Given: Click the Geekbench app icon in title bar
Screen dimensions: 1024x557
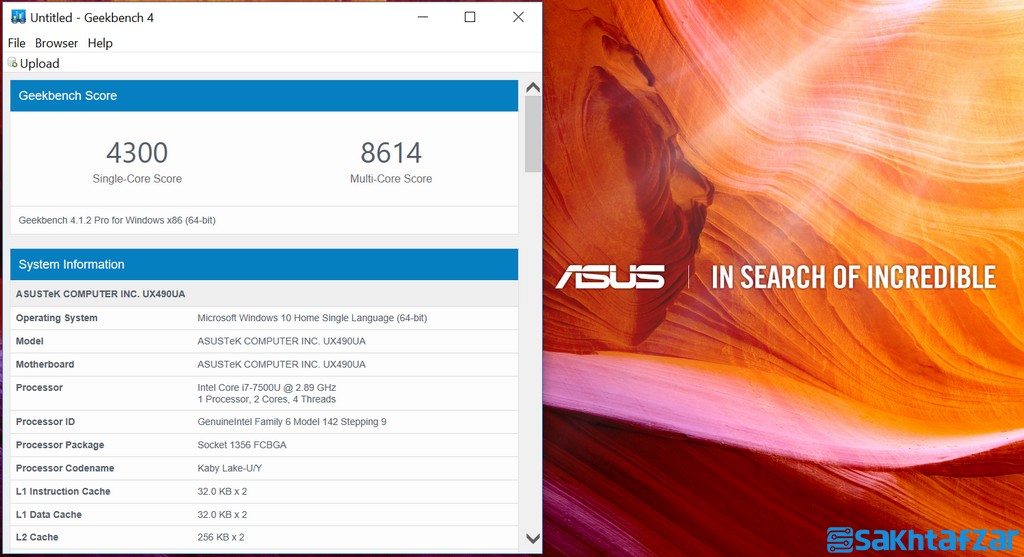Looking at the screenshot, I should (18, 17).
